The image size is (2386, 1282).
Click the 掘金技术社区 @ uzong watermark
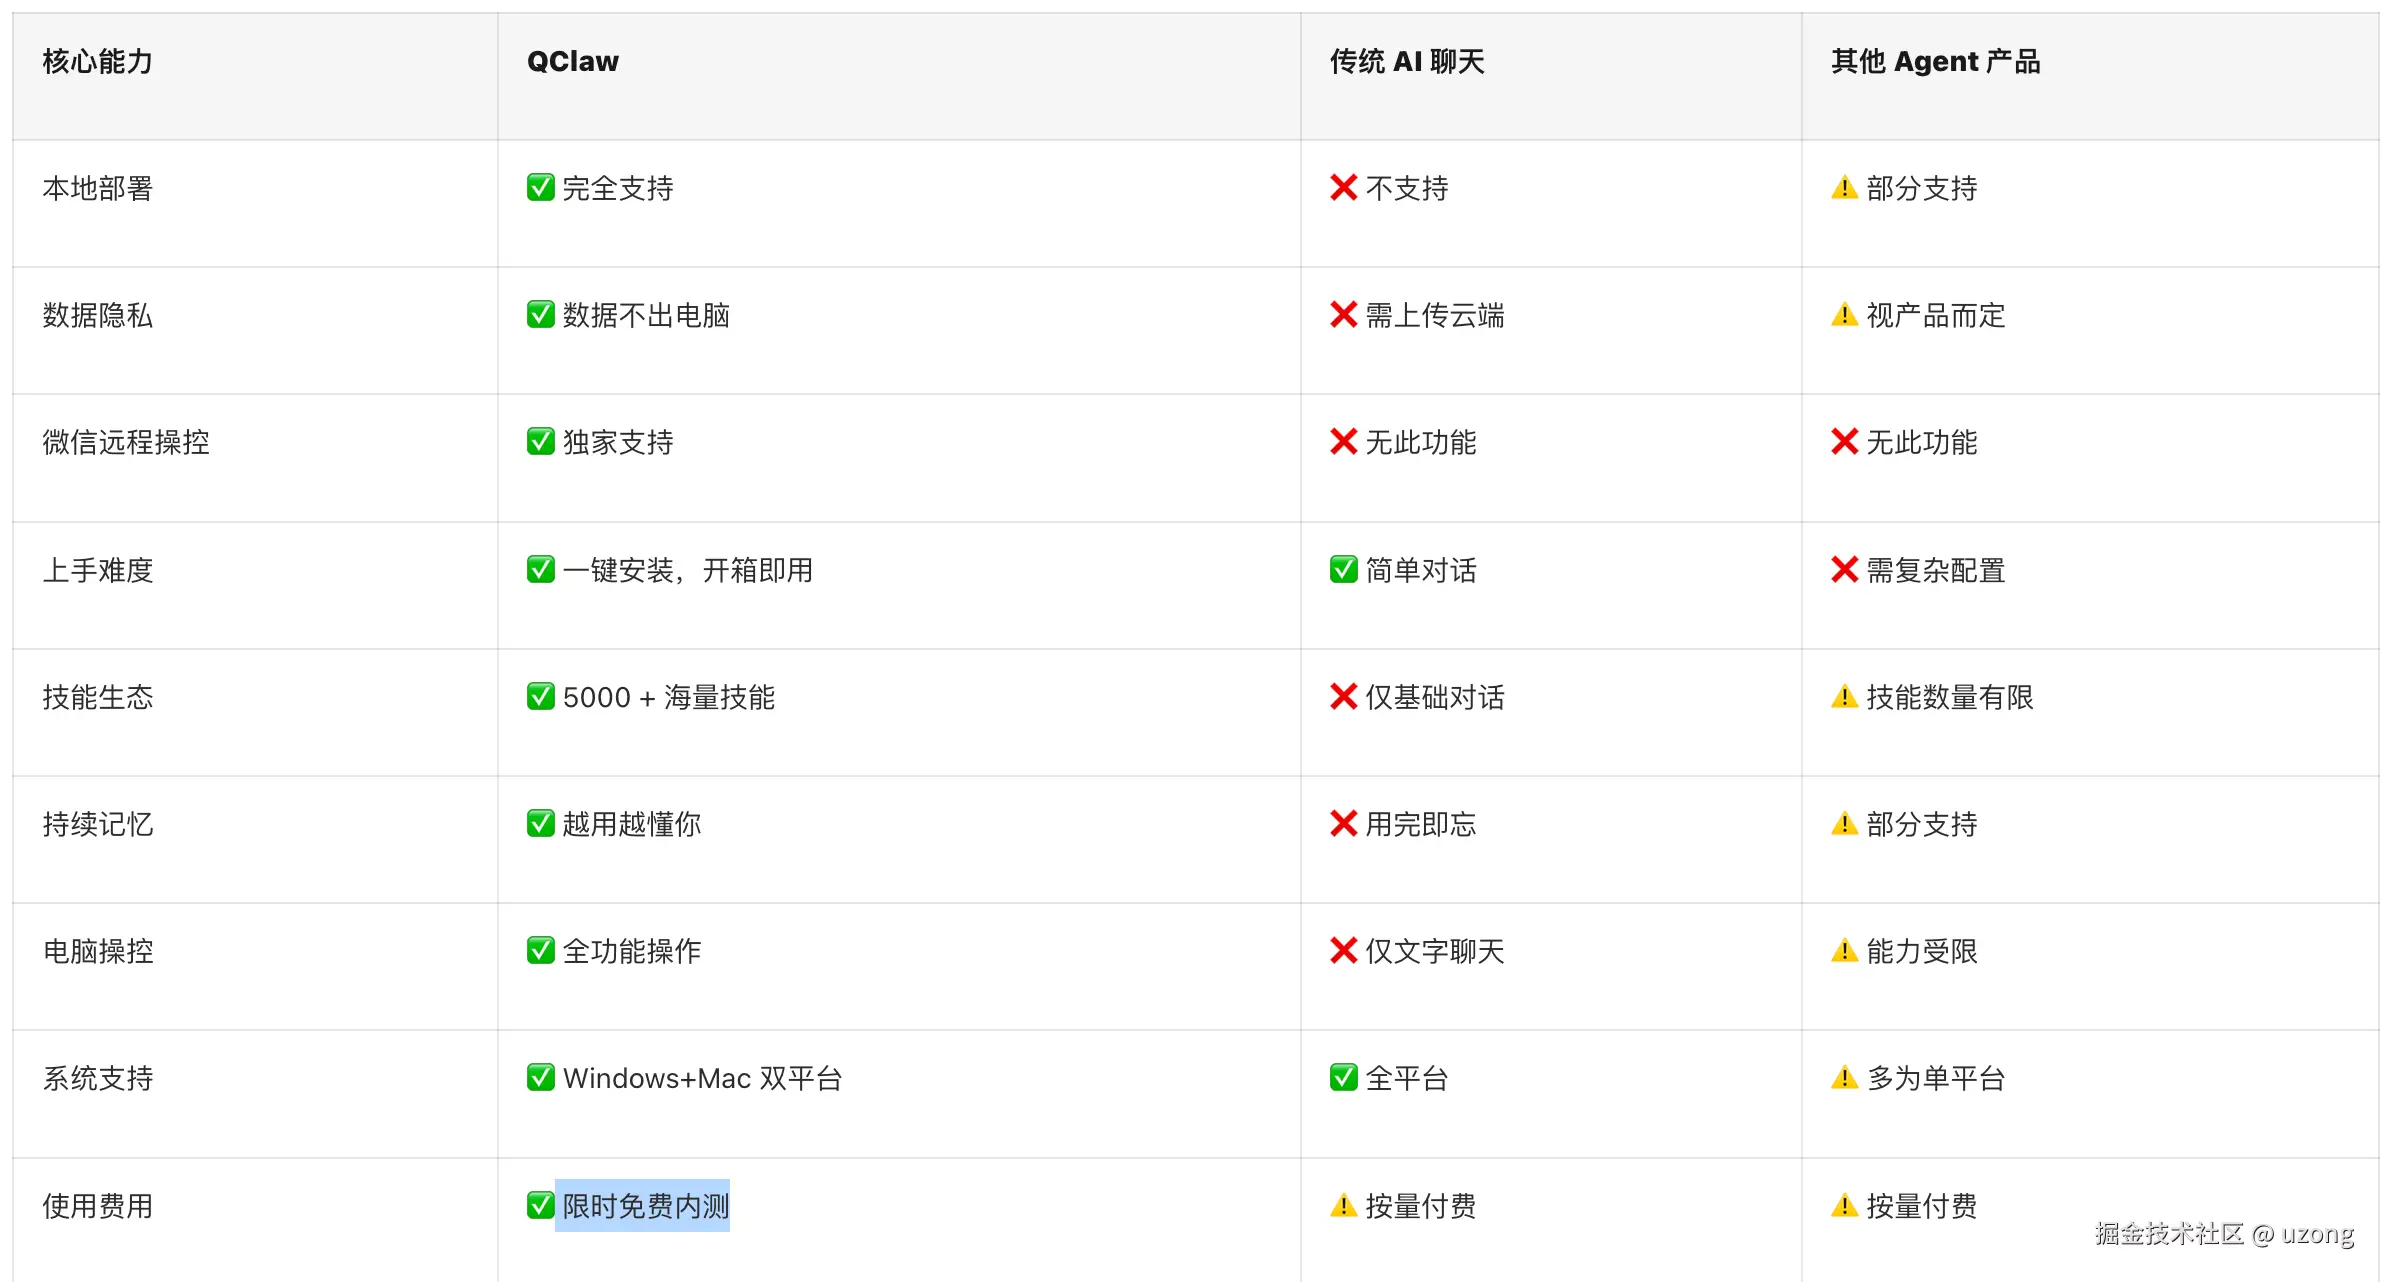point(2224,1234)
